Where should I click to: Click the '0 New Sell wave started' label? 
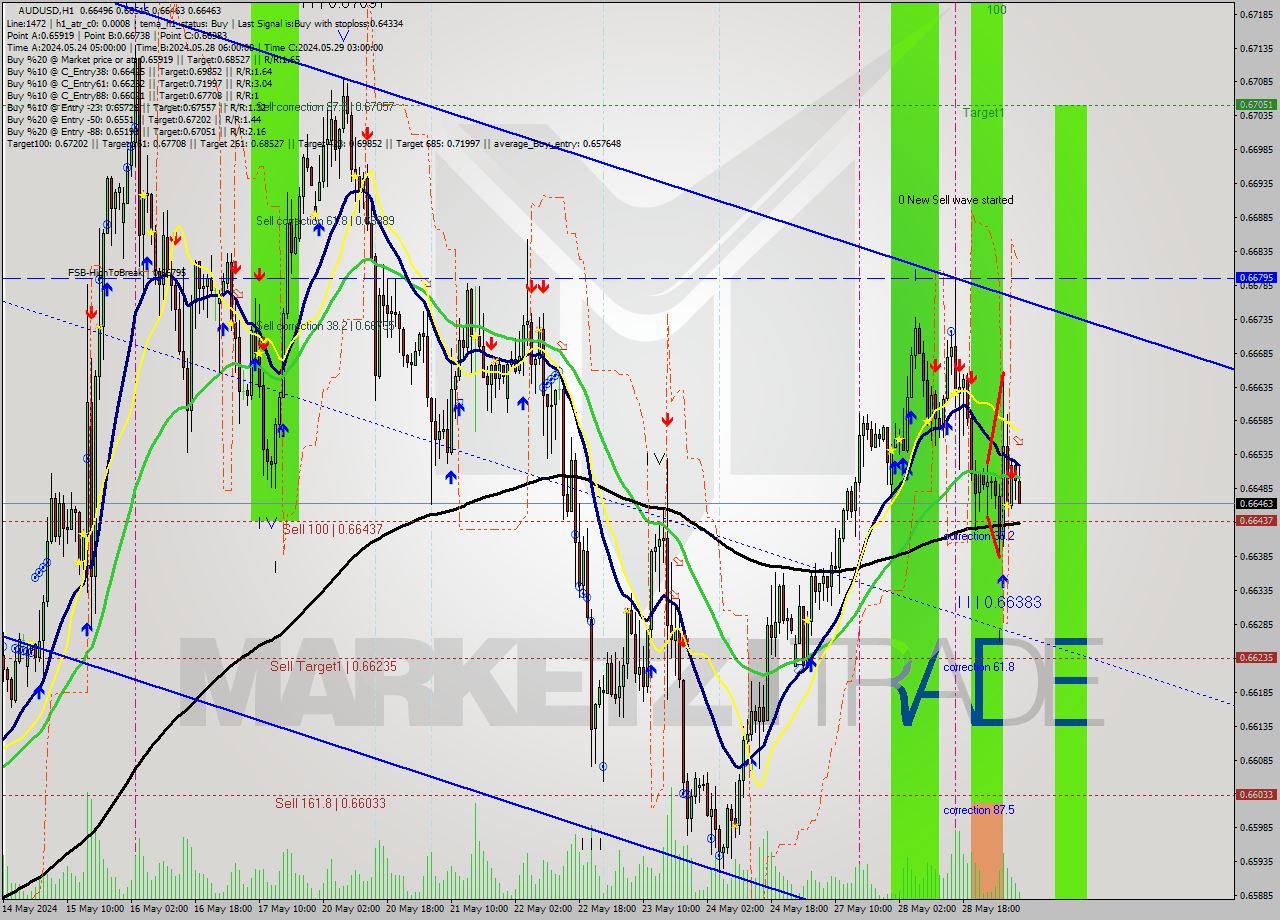(x=955, y=200)
